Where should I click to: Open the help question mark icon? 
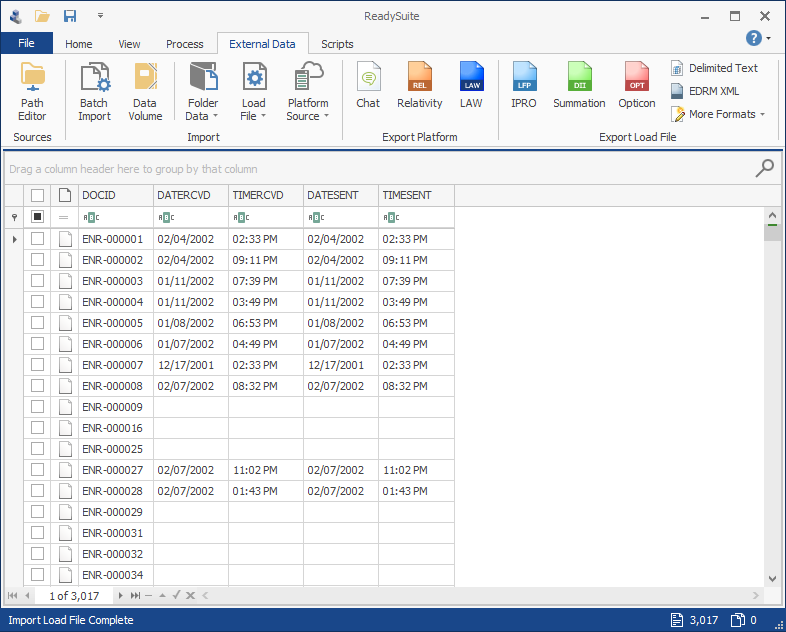click(753, 38)
